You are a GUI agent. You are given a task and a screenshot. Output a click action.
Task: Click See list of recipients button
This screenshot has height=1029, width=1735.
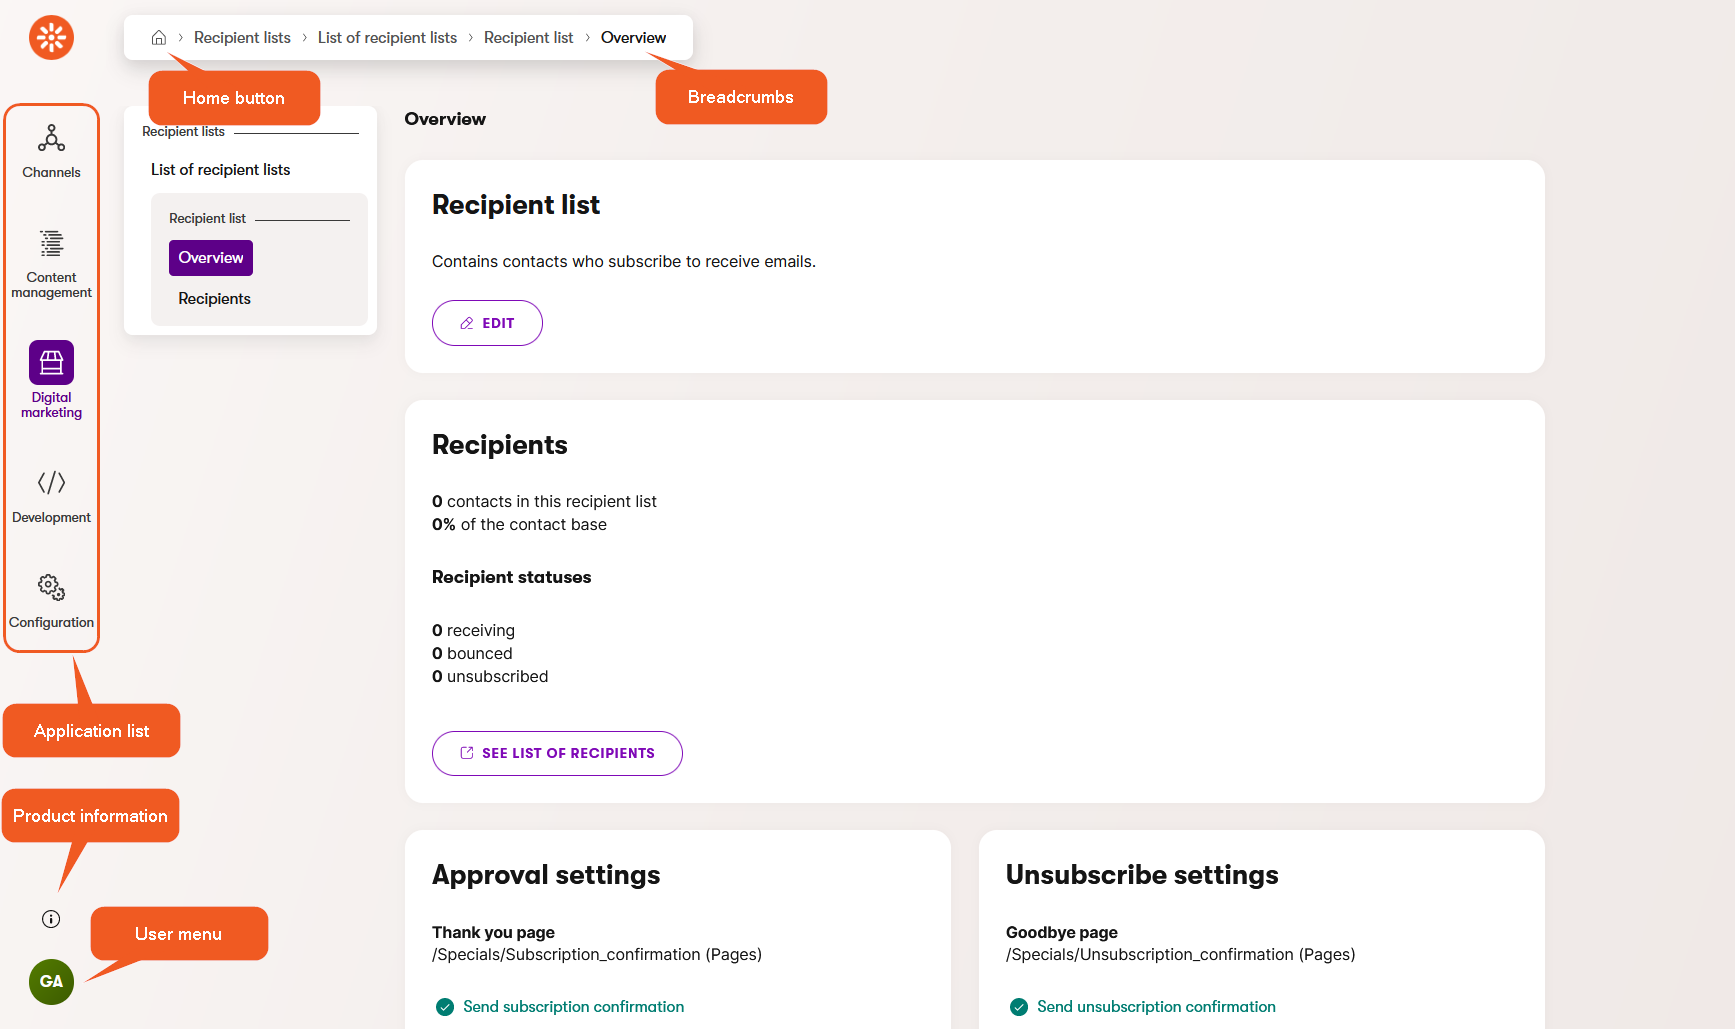[x=557, y=753]
